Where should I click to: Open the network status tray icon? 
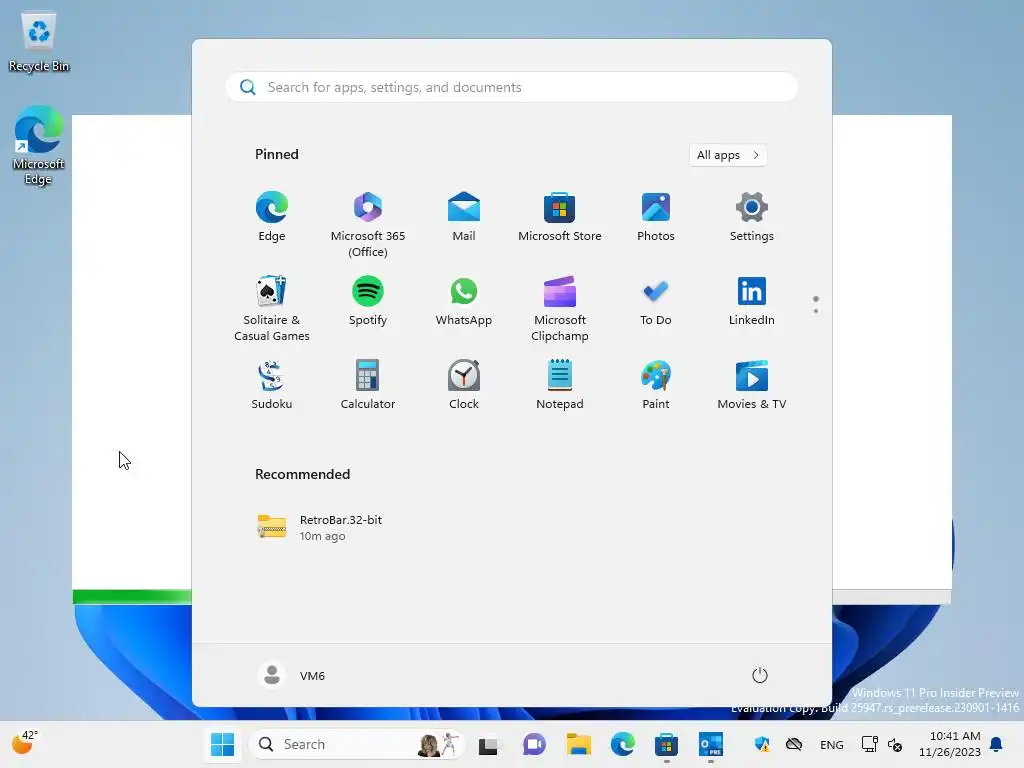869,744
